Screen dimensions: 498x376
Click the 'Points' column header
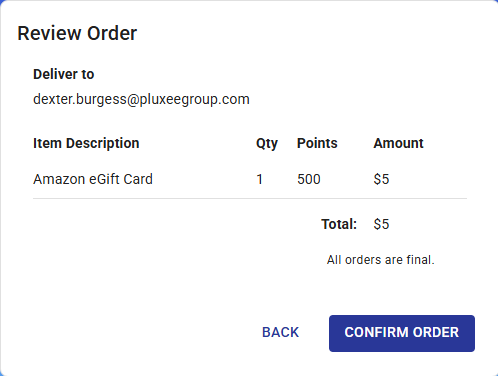click(x=317, y=143)
